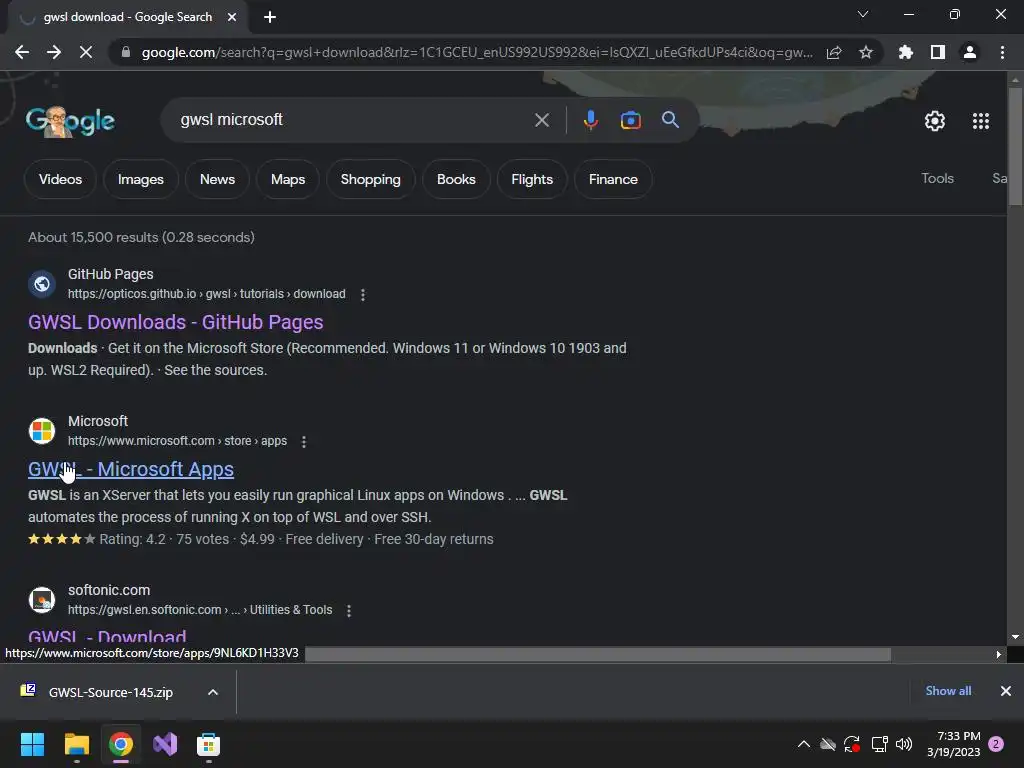Screen dimensions: 1024x768
Task: Stop loading the page
Action: [x=86, y=52]
